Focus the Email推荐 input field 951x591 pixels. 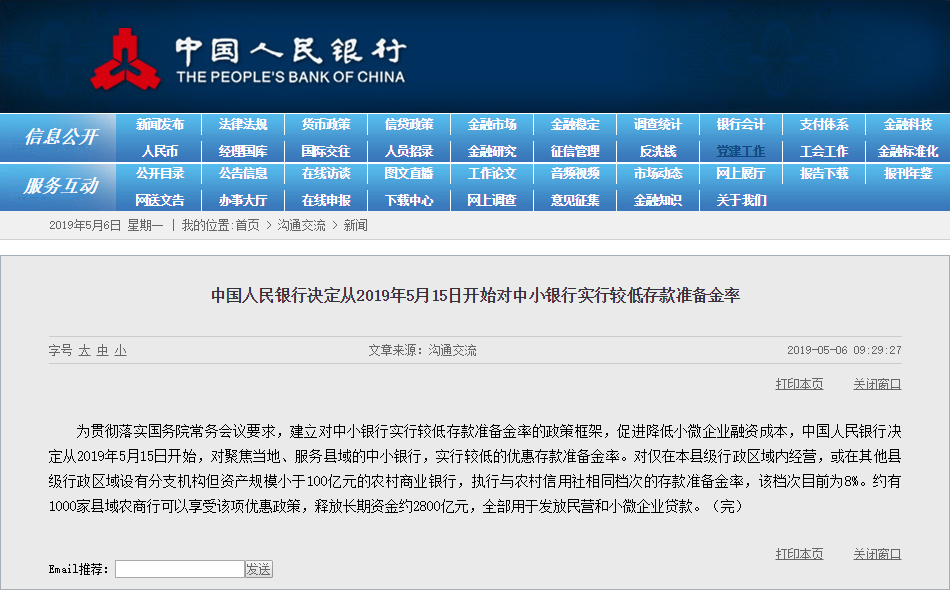[x=180, y=569]
